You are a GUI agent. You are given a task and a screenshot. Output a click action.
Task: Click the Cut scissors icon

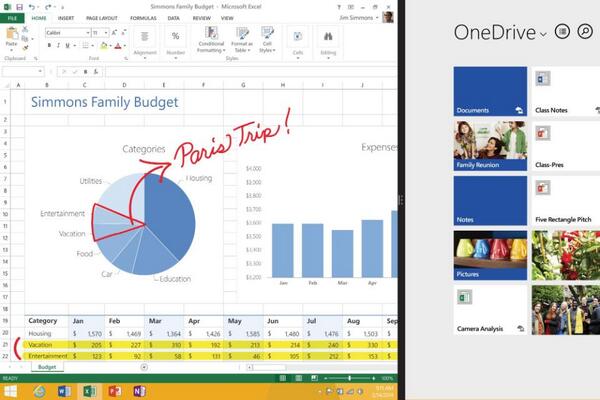25,29
